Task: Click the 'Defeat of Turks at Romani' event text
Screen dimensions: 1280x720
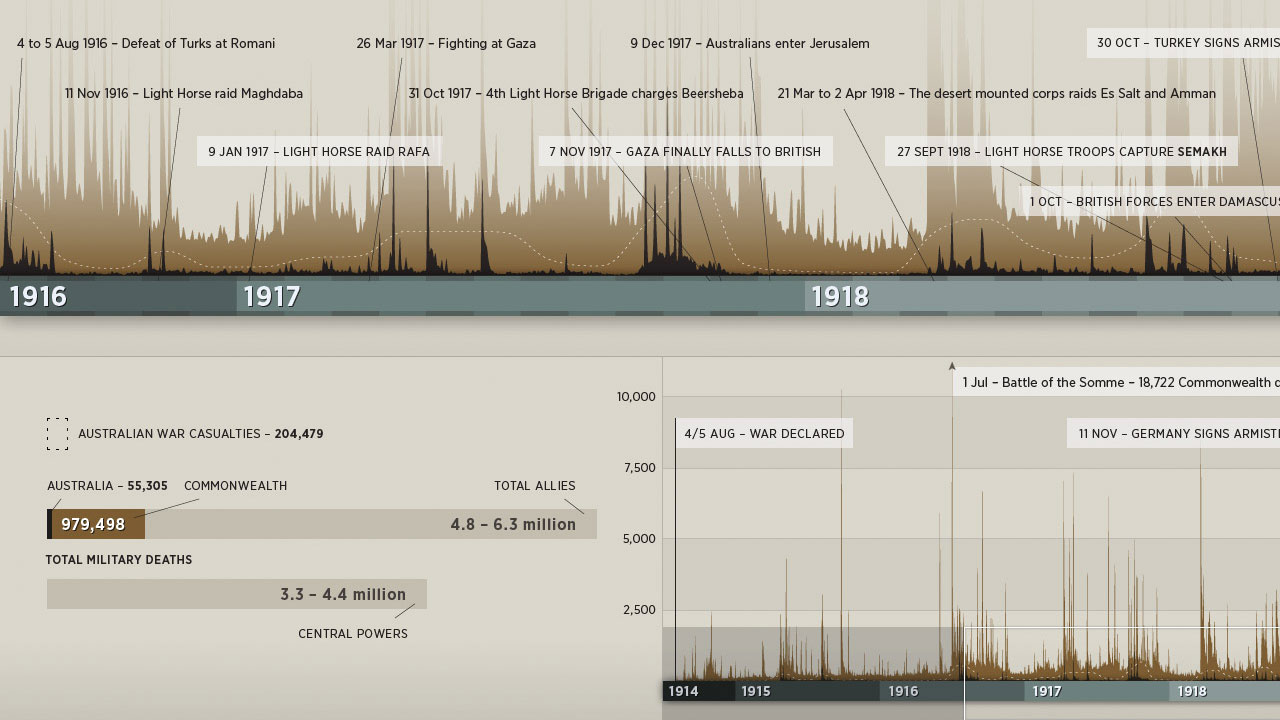Action: 146,44
